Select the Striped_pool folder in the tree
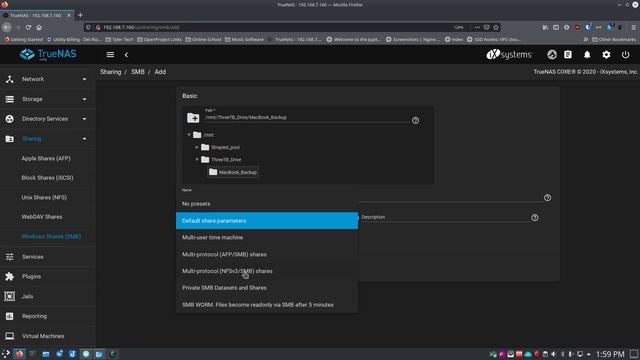 [x=221, y=147]
